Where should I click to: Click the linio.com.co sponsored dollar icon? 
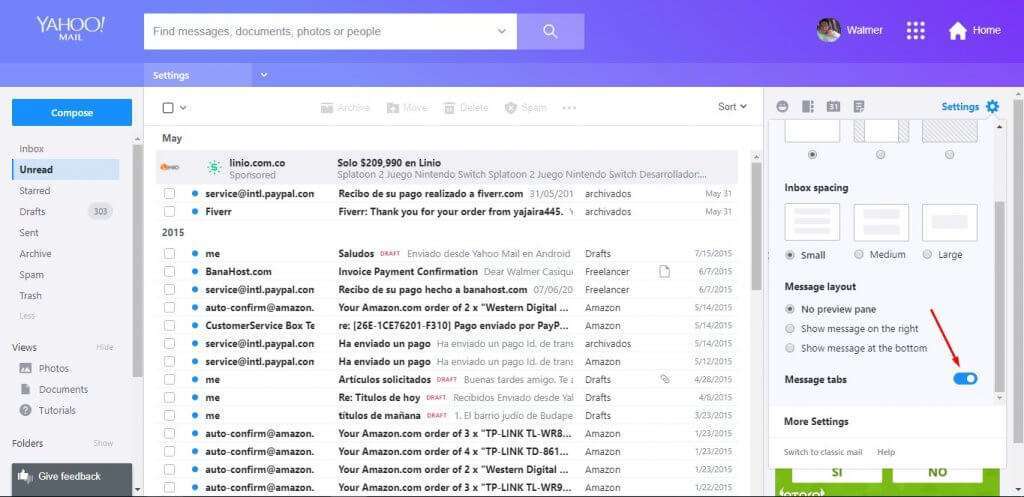click(214, 168)
